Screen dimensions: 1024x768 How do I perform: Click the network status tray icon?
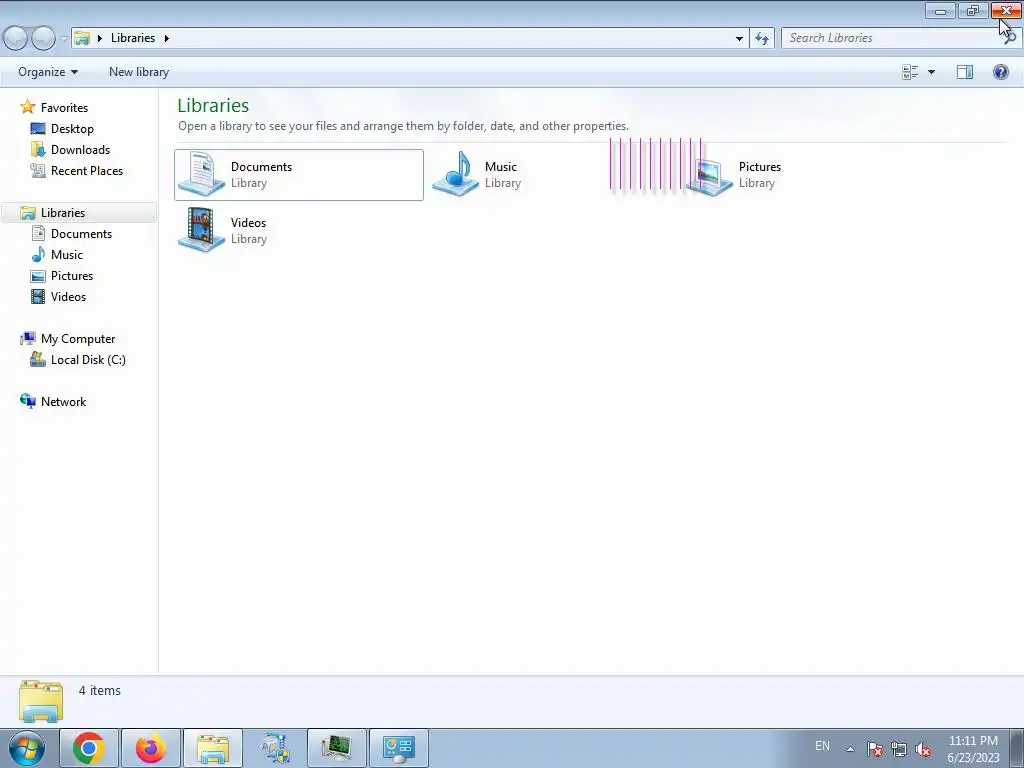click(899, 749)
